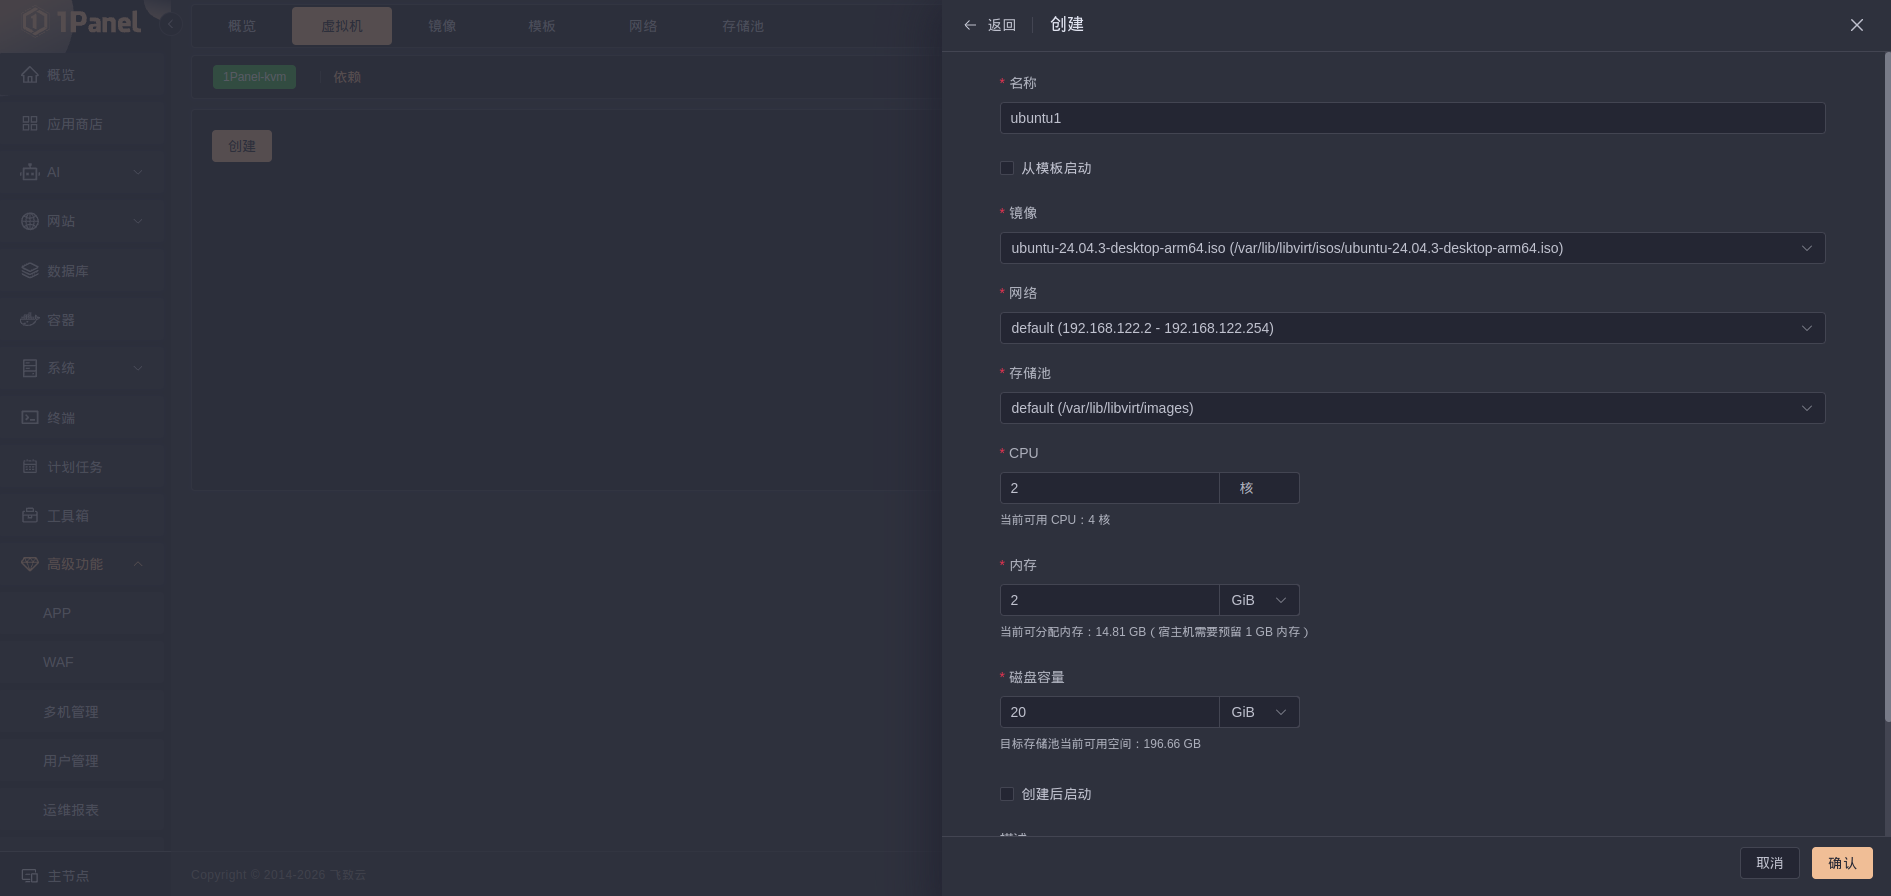Check the 创建后启动 checkbox
Viewport: 1891px width, 896px height.
1007,794
